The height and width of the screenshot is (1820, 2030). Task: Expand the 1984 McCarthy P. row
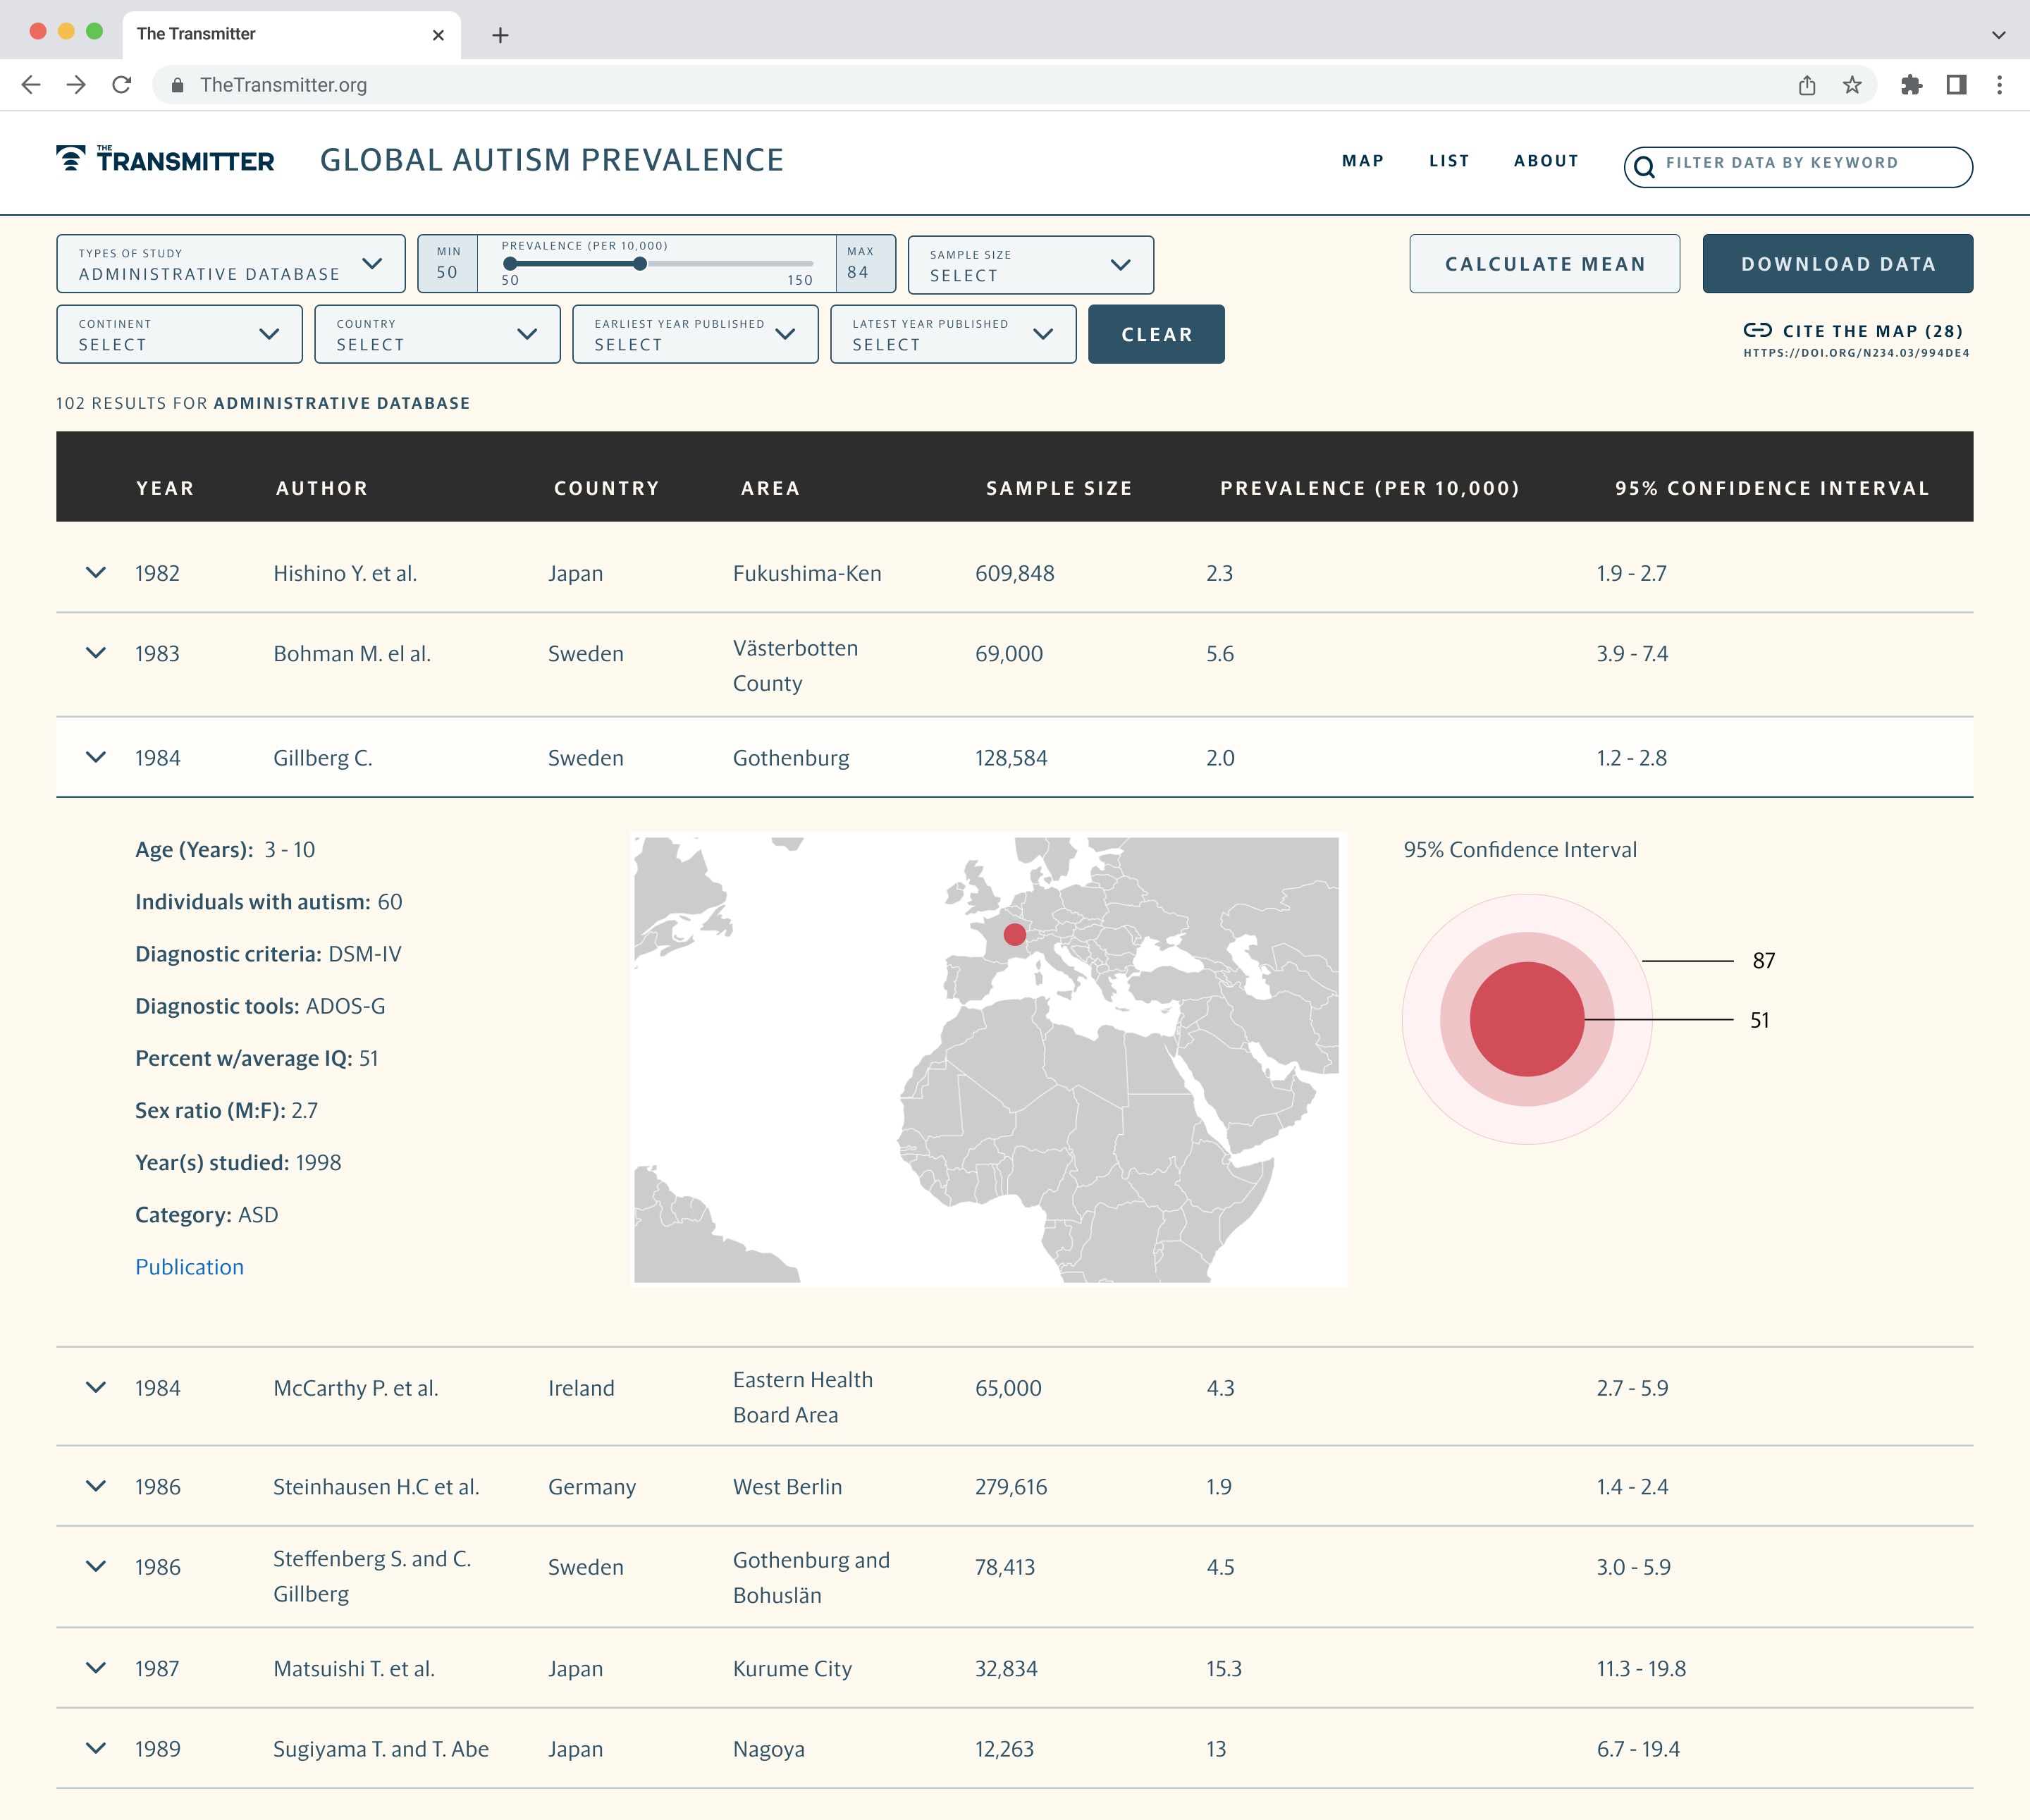point(96,1387)
